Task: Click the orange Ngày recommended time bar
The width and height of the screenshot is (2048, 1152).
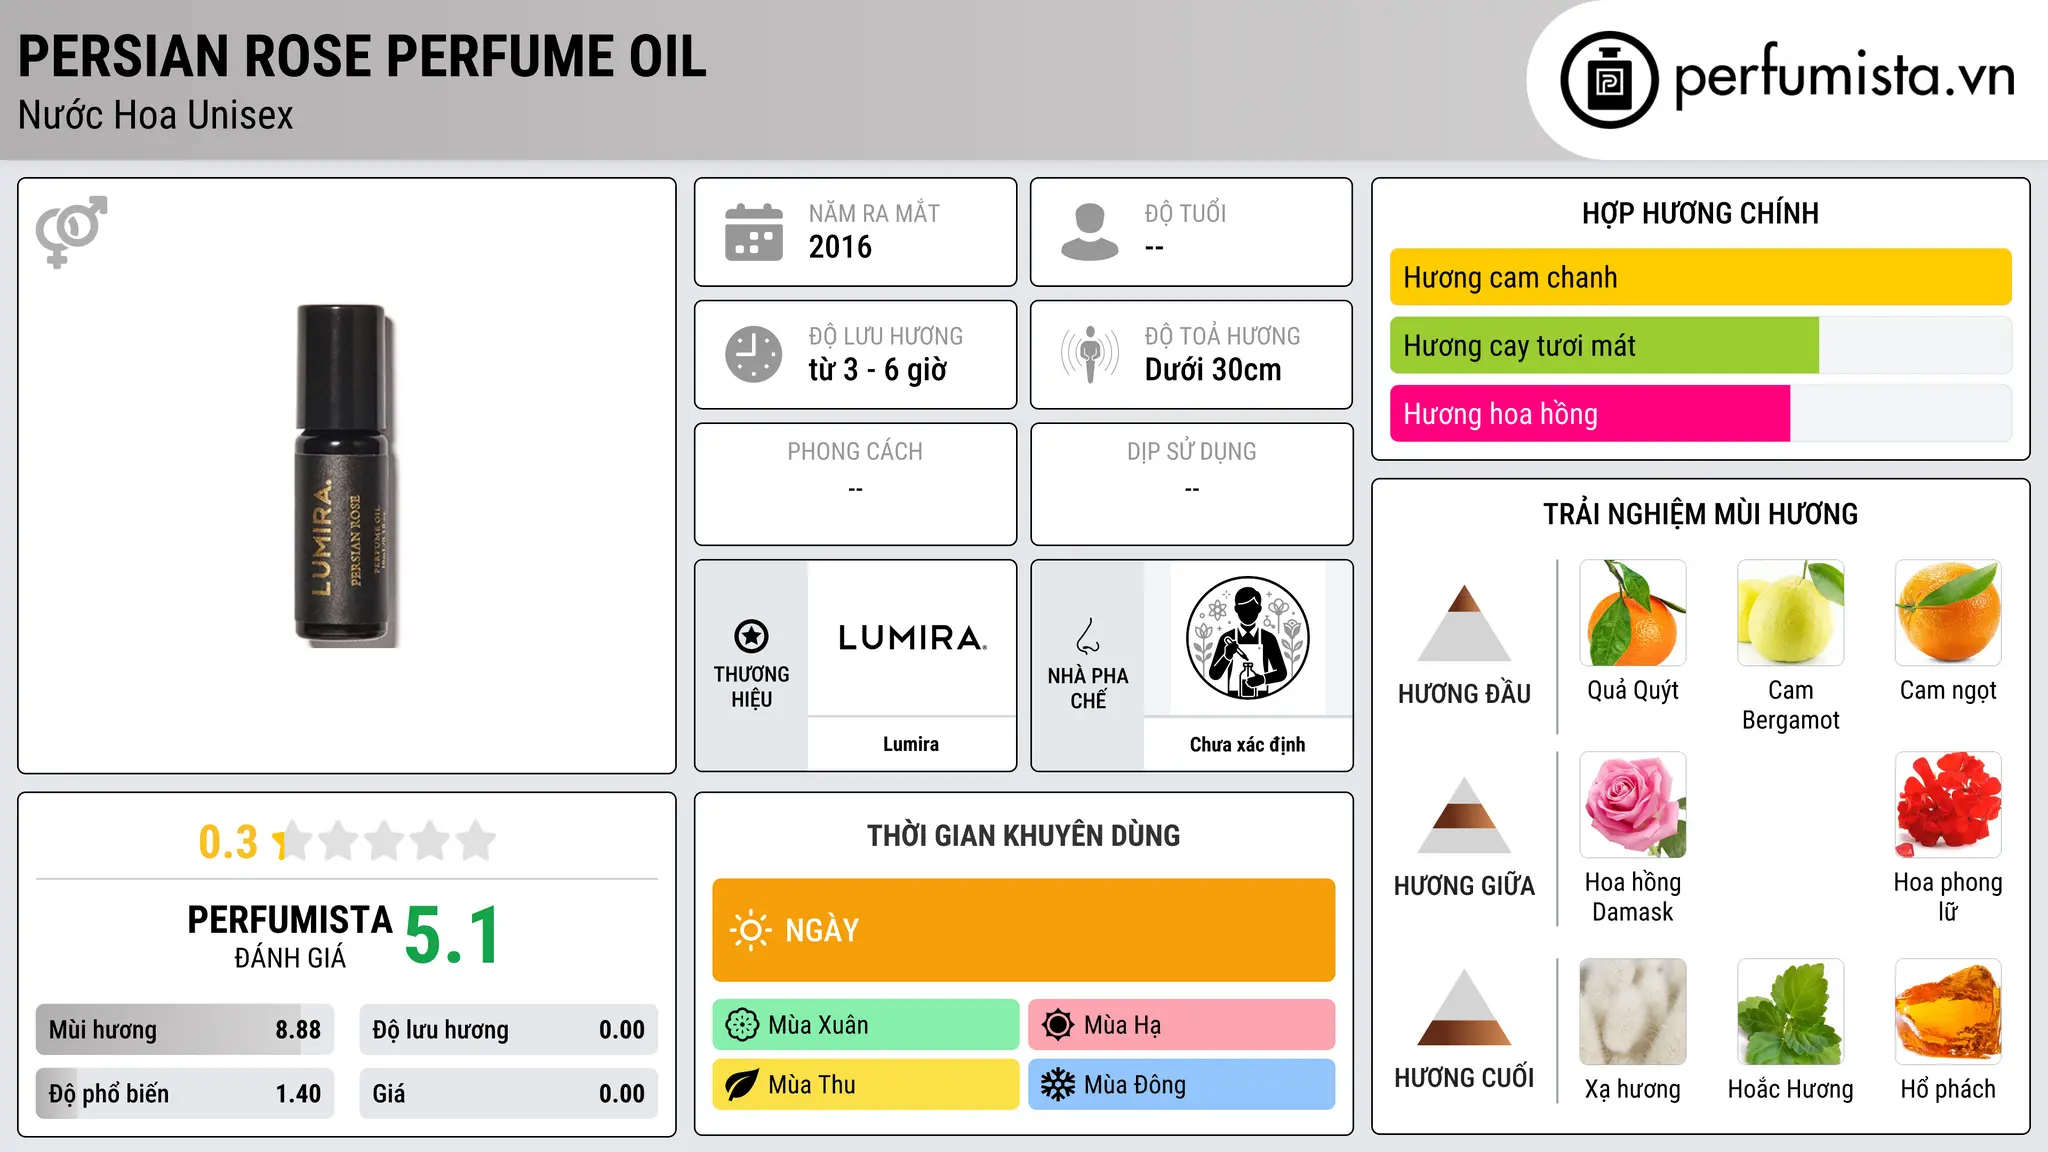Action: 1023,930
